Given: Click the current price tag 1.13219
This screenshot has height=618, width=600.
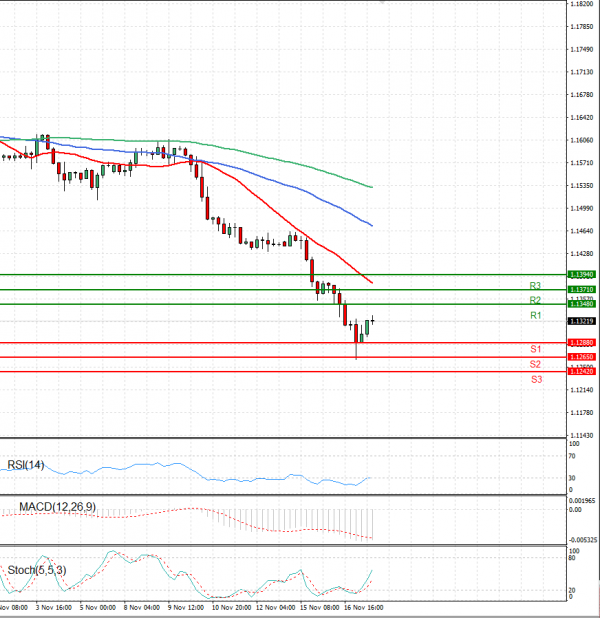Looking at the screenshot, I should click(x=582, y=321).
